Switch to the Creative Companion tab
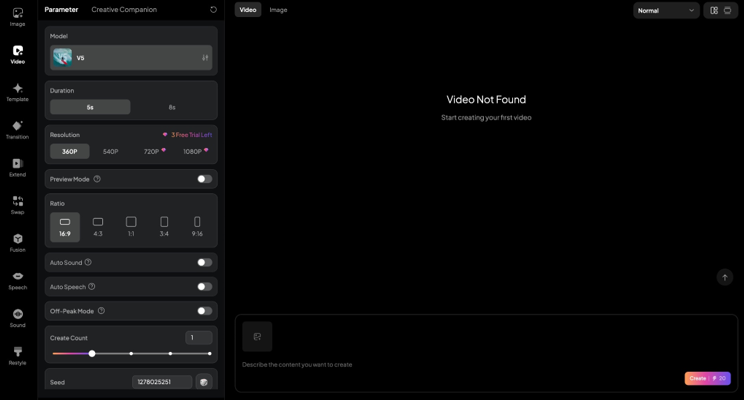744x400 pixels. coord(124,10)
